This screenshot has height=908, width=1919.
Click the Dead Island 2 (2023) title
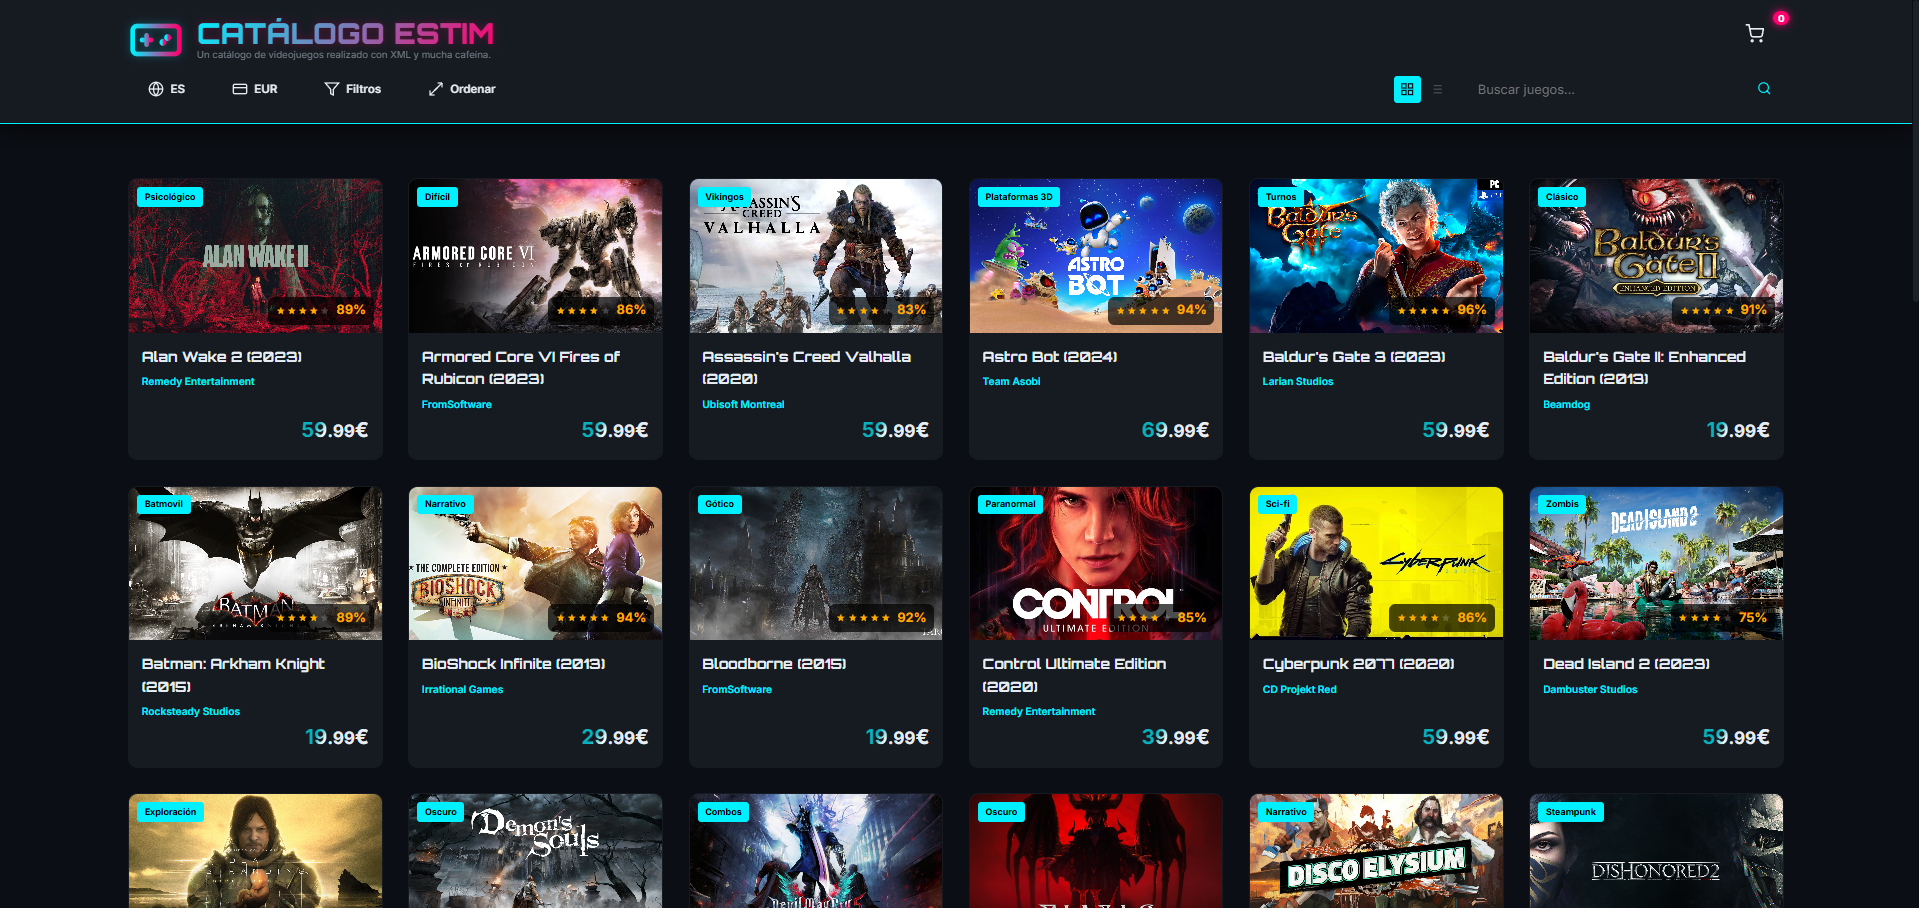(1626, 664)
